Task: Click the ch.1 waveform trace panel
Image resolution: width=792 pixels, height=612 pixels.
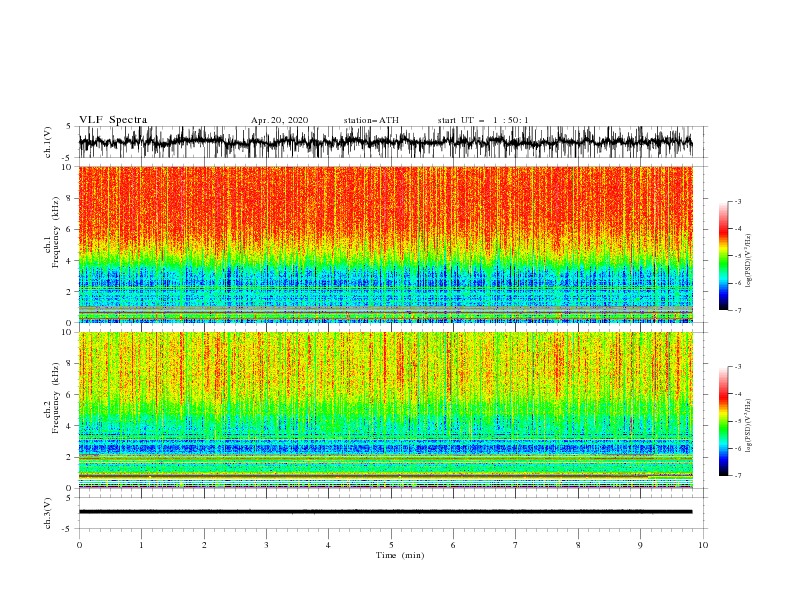Action: pyautogui.click(x=392, y=142)
